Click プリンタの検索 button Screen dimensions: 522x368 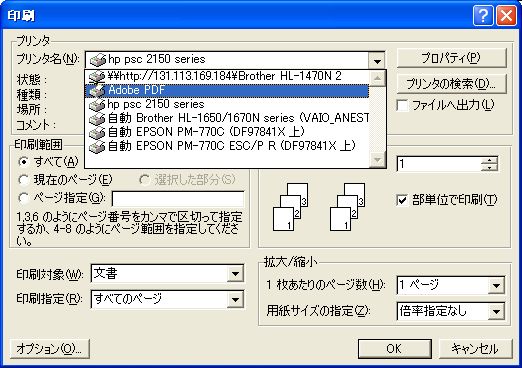(x=451, y=84)
